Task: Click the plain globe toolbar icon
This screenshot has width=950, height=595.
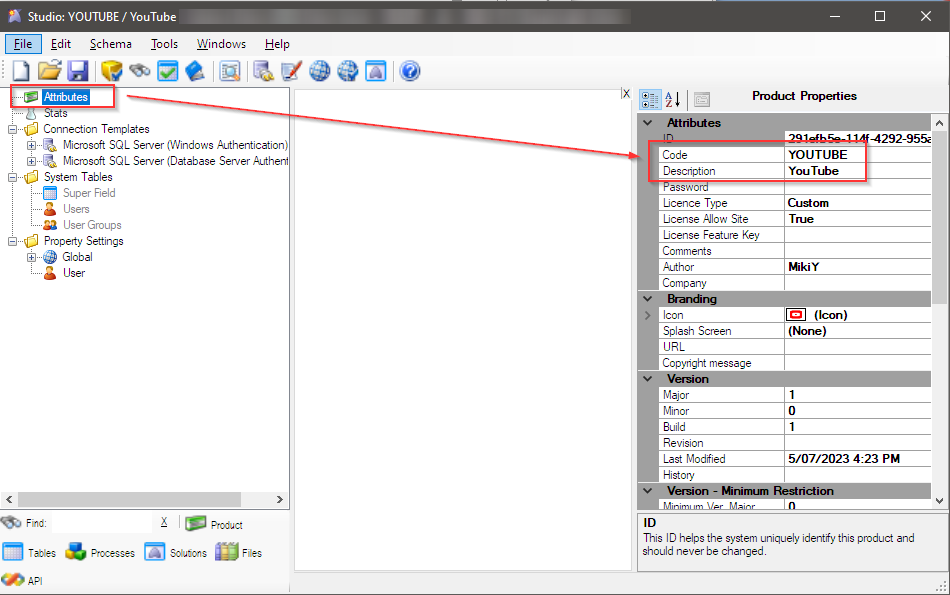Action: tap(320, 71)
